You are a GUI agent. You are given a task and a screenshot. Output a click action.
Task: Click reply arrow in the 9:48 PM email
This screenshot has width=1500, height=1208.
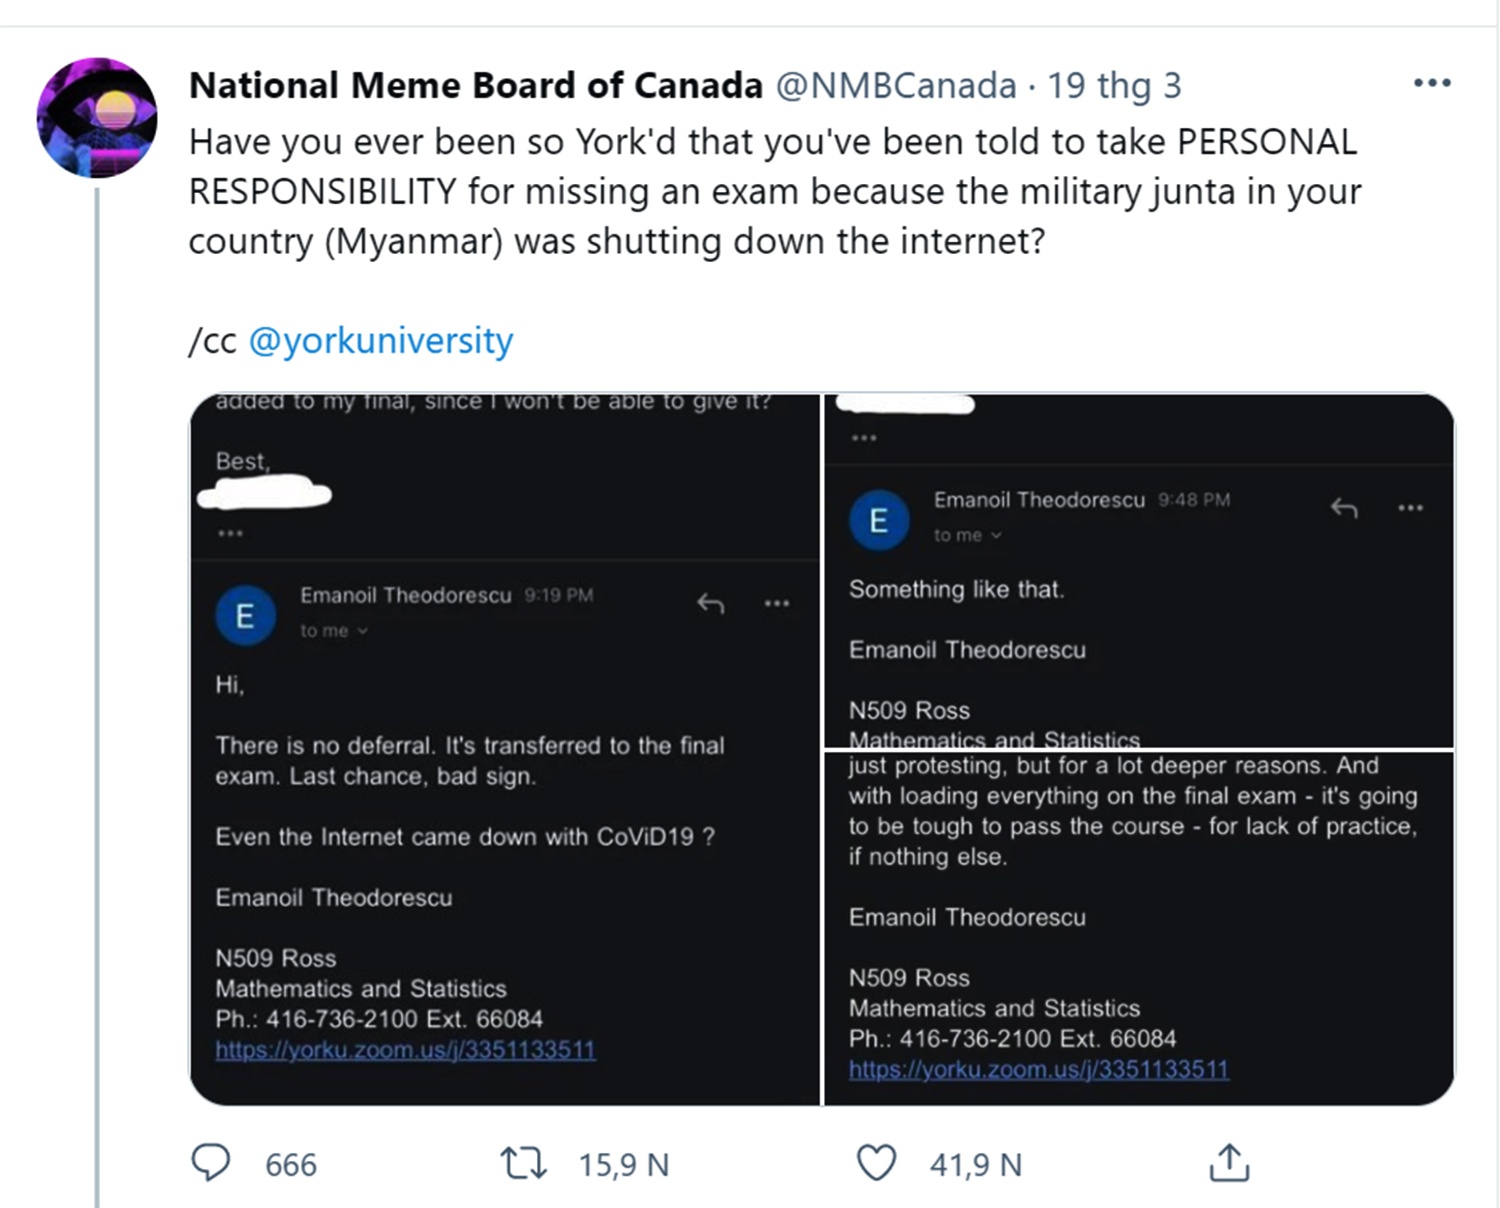1345,507
